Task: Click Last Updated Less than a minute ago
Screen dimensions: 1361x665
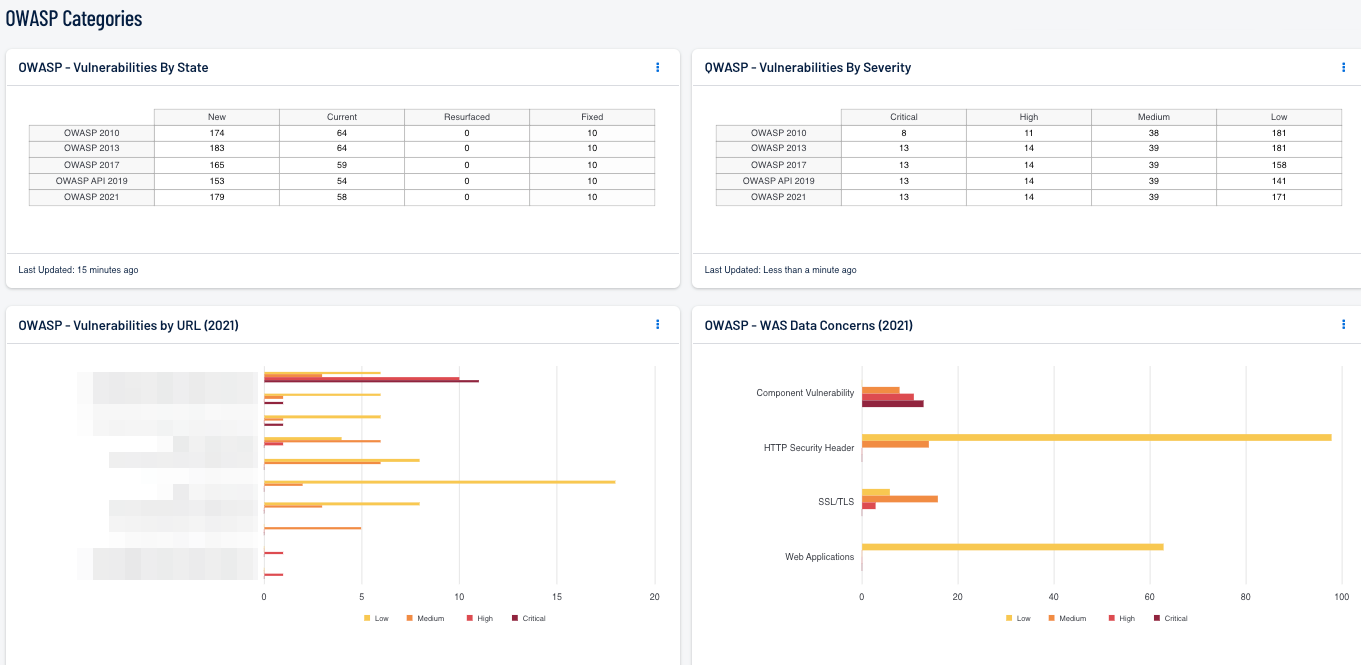Action: pyautogui.click(x=780, y=270)
